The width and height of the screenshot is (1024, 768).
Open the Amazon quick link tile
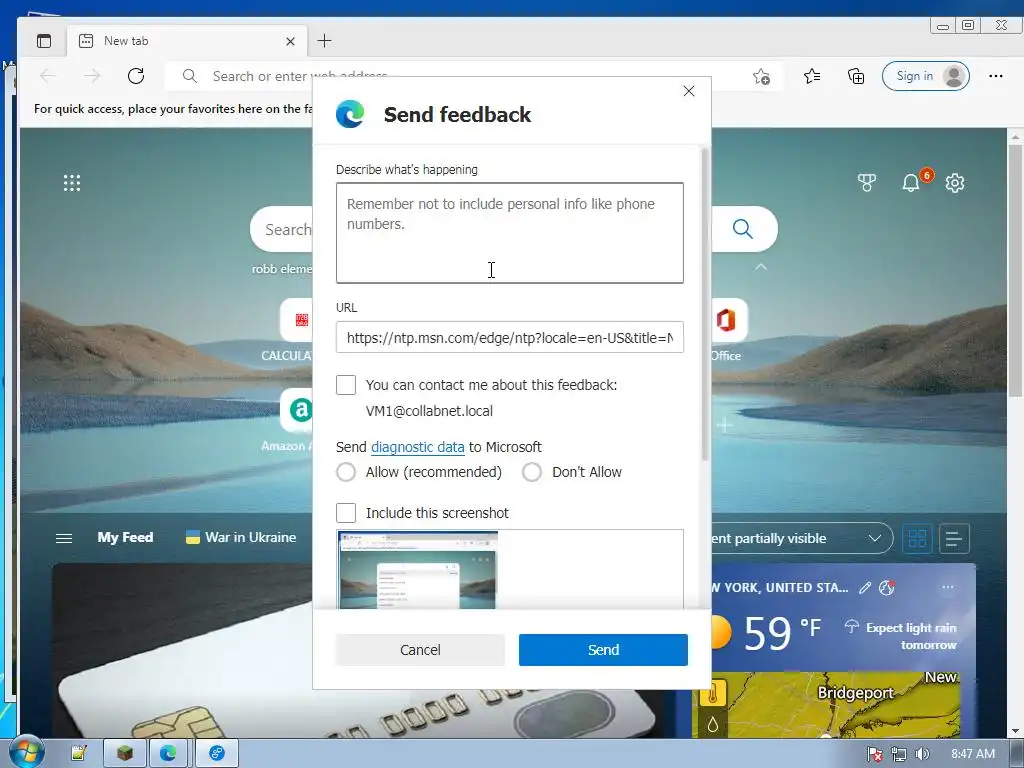click(297, 410)
